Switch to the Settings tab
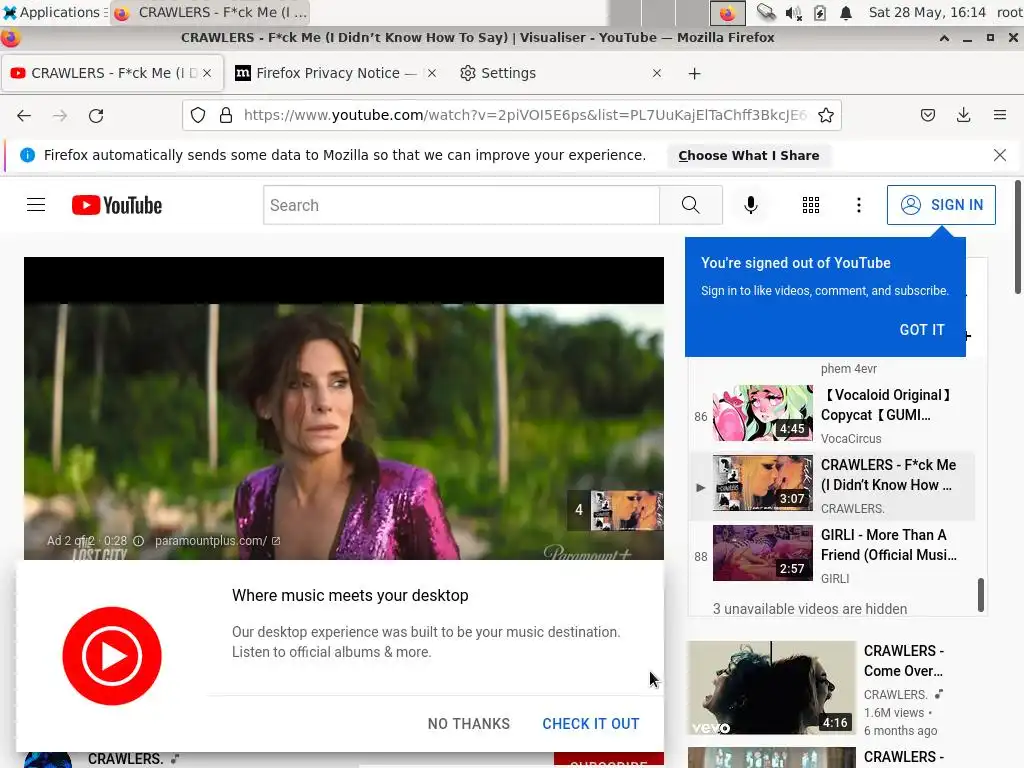Viewport: 1024px width, 768px height. click(x=560, y=73)
